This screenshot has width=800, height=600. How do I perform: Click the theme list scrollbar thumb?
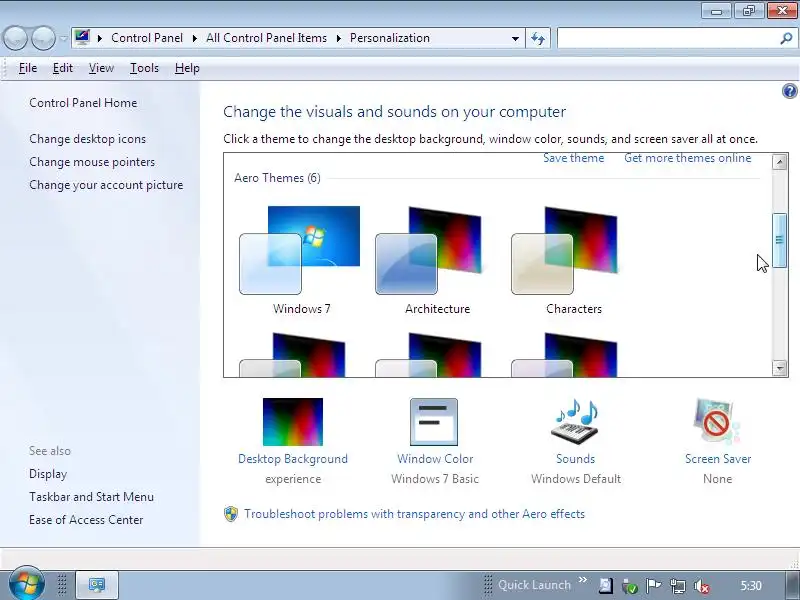[779, 240]
